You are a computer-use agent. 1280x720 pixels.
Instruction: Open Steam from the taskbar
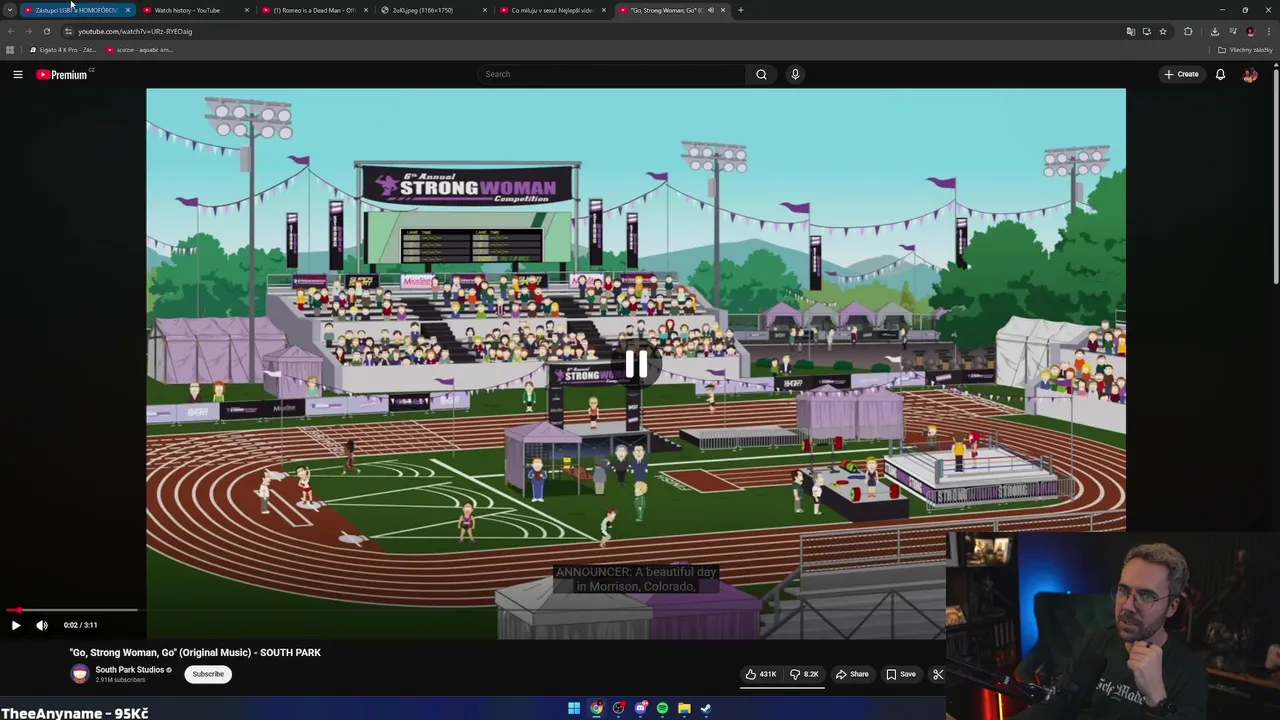(706, 709)
